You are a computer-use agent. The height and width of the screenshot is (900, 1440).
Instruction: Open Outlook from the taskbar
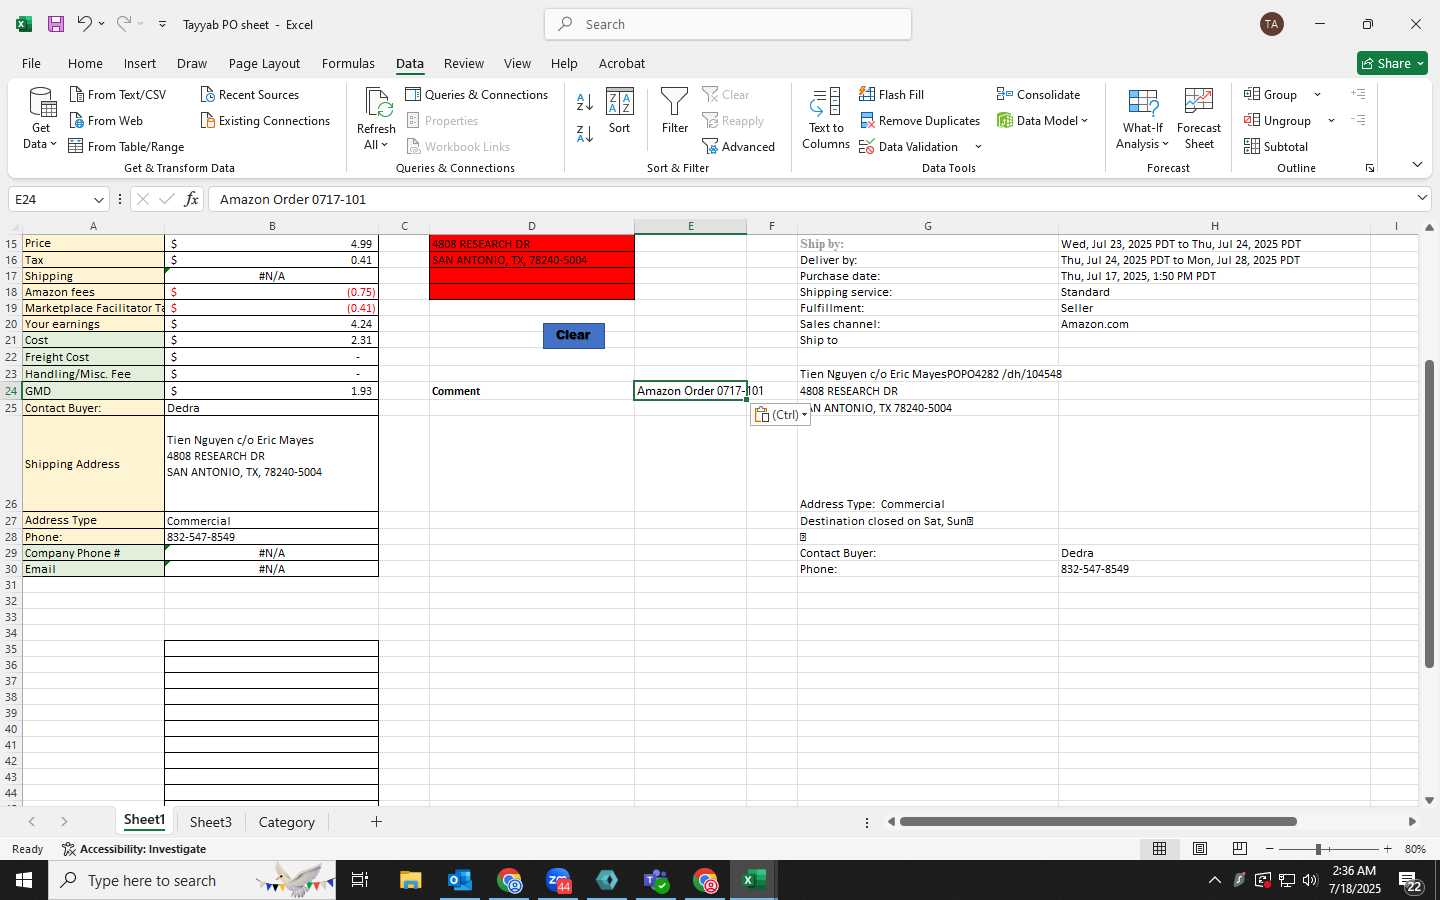pyautogui.click(x=460, y=880)
